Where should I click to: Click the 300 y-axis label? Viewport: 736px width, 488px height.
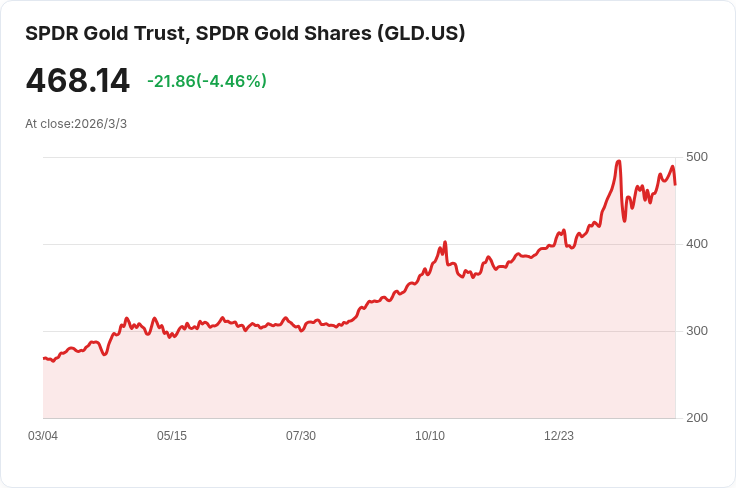tap(696, 331)
